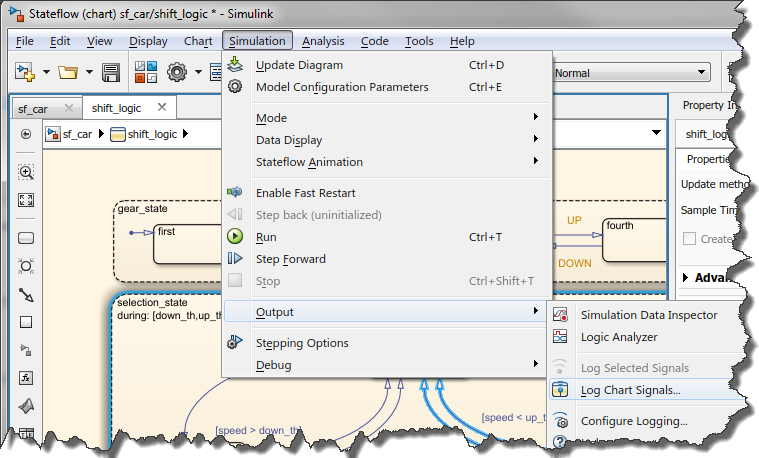Viewport: 759px width, 458px height.
Task: Select the State tool in the palette
Action: coord(26,239)
